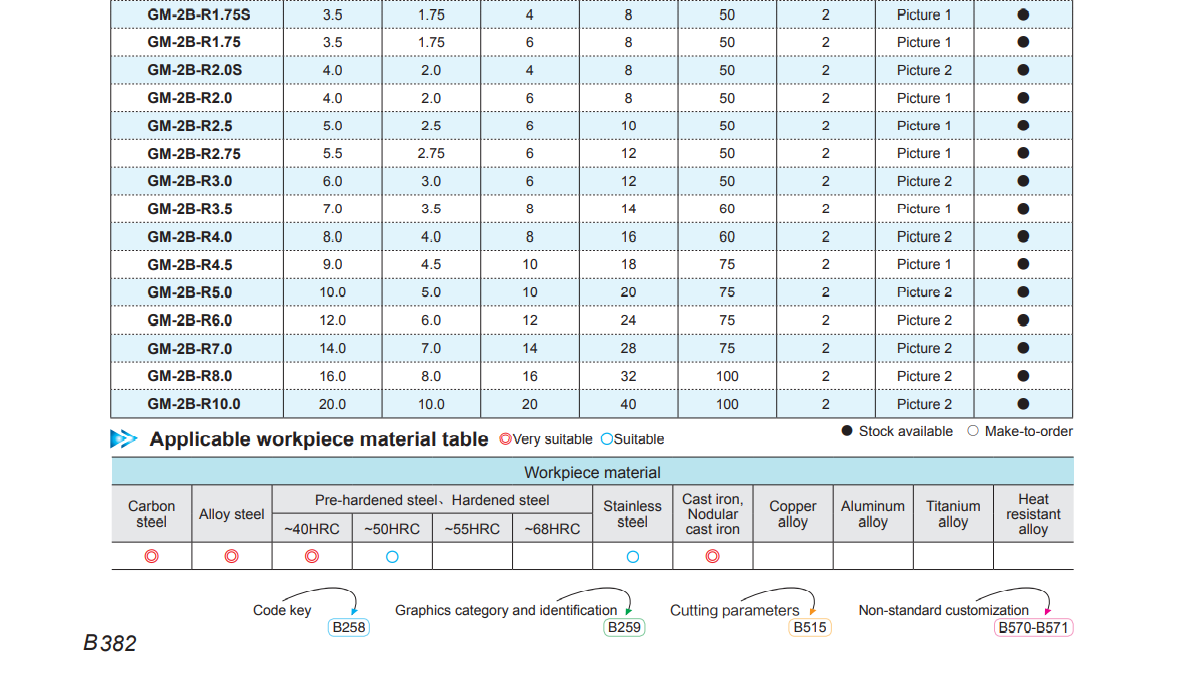Follow the B259 graphics category reference
Screen dimensions: 1186x677
click(x=624, y=628)
